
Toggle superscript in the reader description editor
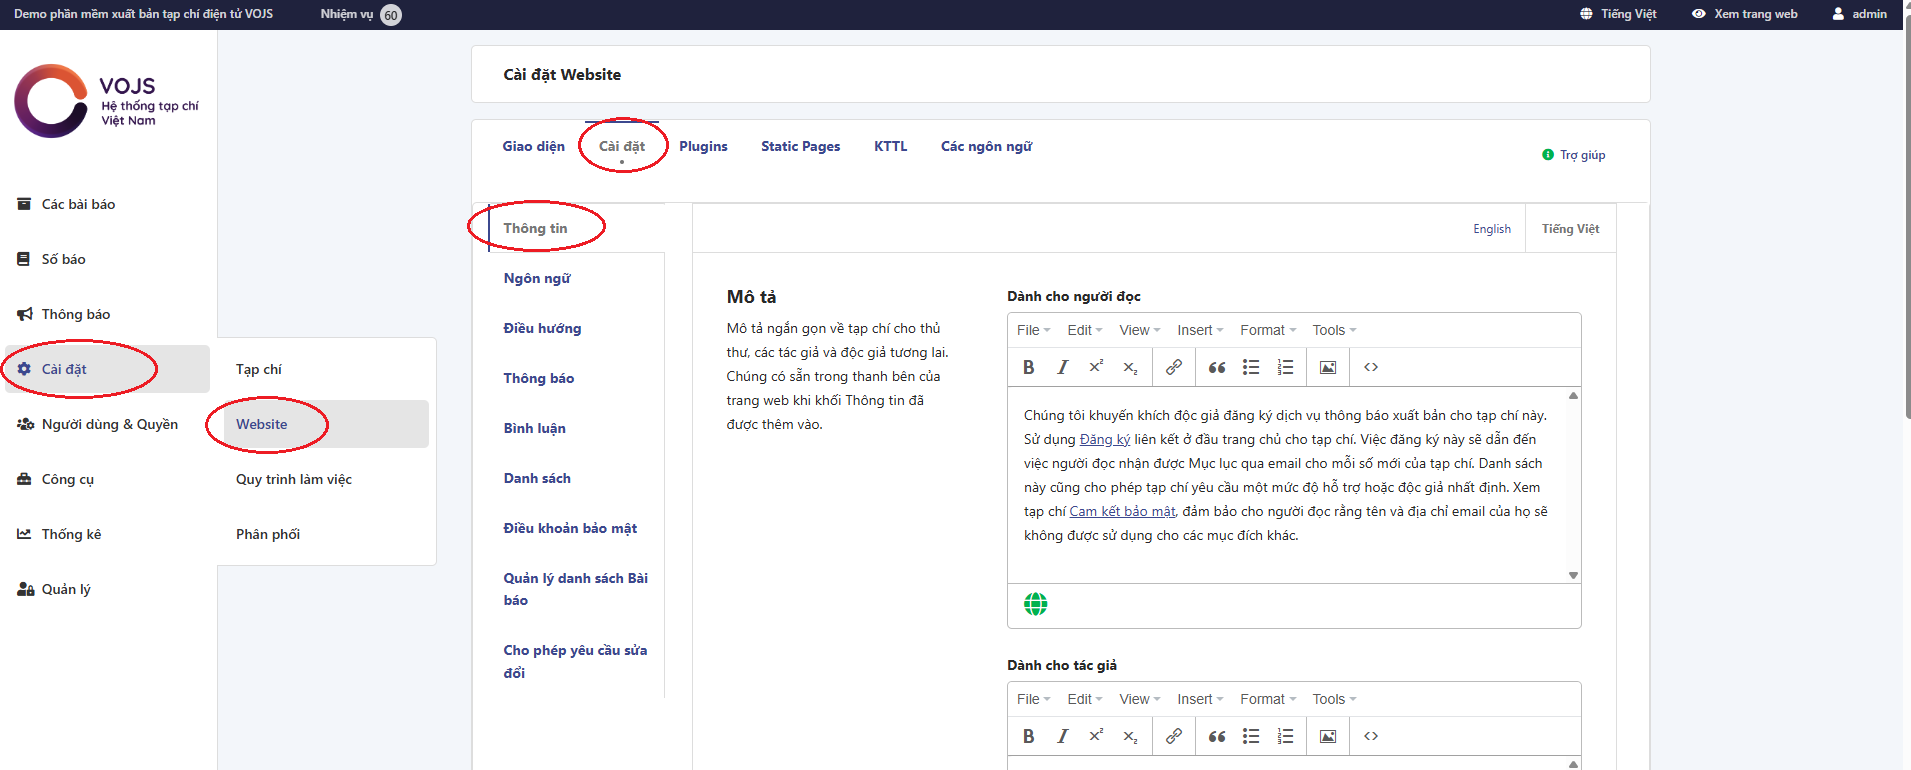coord(1096,367)
